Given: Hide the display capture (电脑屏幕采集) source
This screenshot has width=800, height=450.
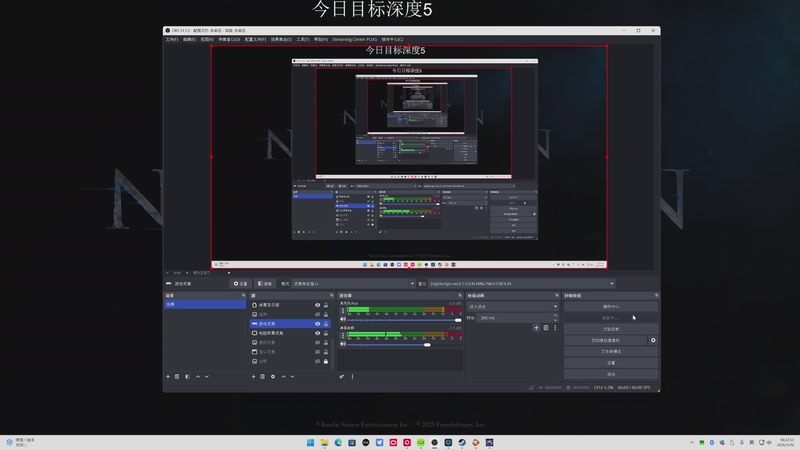Looking at the screenshot, I should click(317, 333).
